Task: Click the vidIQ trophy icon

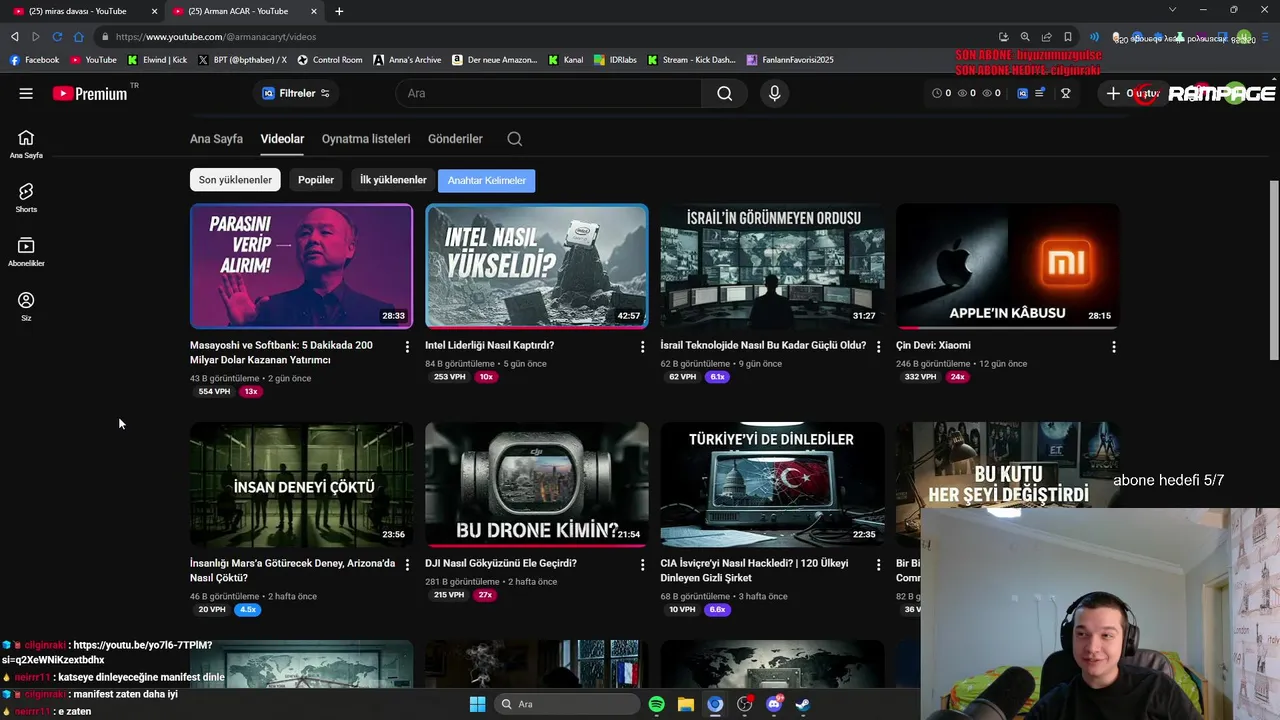Action: [x=1066, y=93]
